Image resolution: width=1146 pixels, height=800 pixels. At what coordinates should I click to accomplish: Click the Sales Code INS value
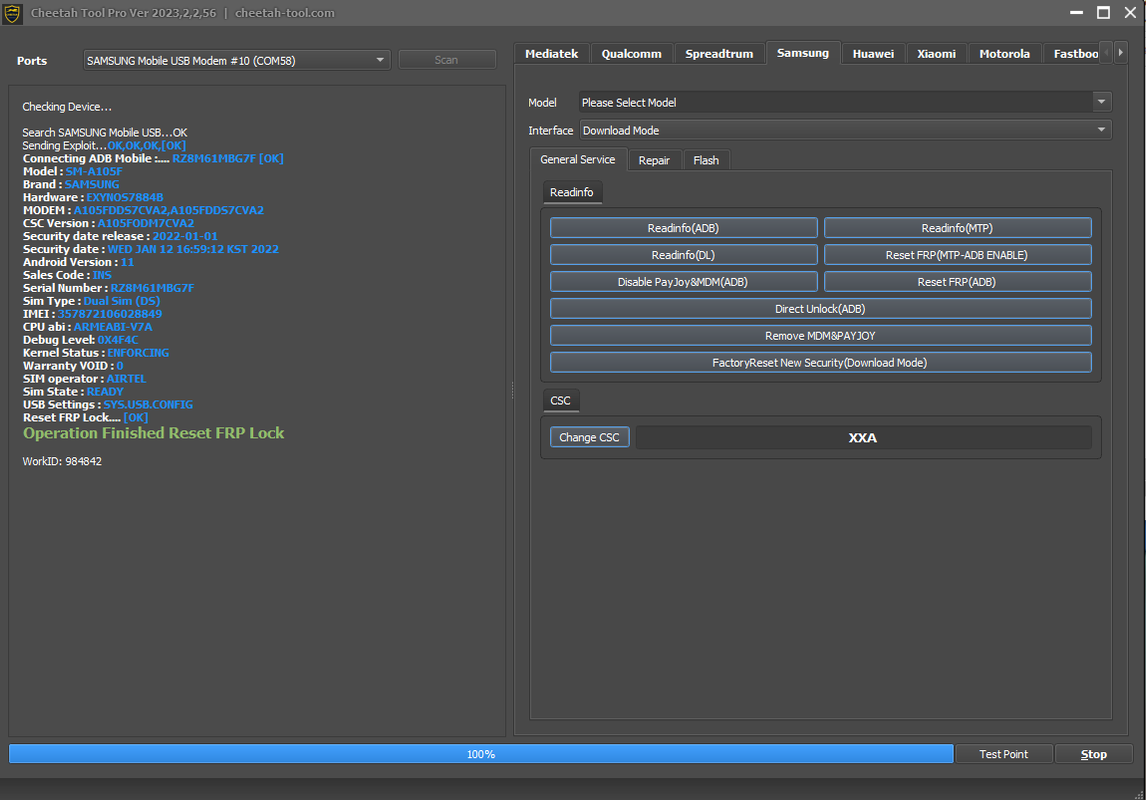pos(102,275)
